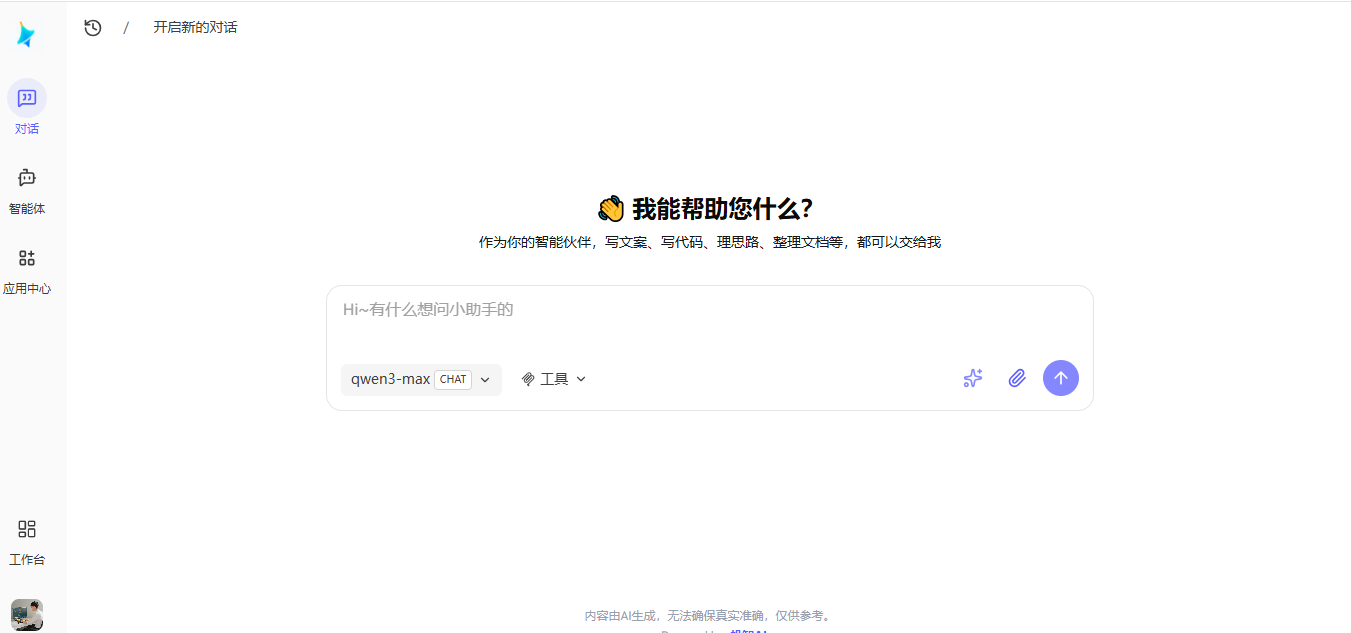This screenshot has width=1351, height=633.
Task: Click the chevron next to qwen3-max
Action: click(x=484, y=379)
